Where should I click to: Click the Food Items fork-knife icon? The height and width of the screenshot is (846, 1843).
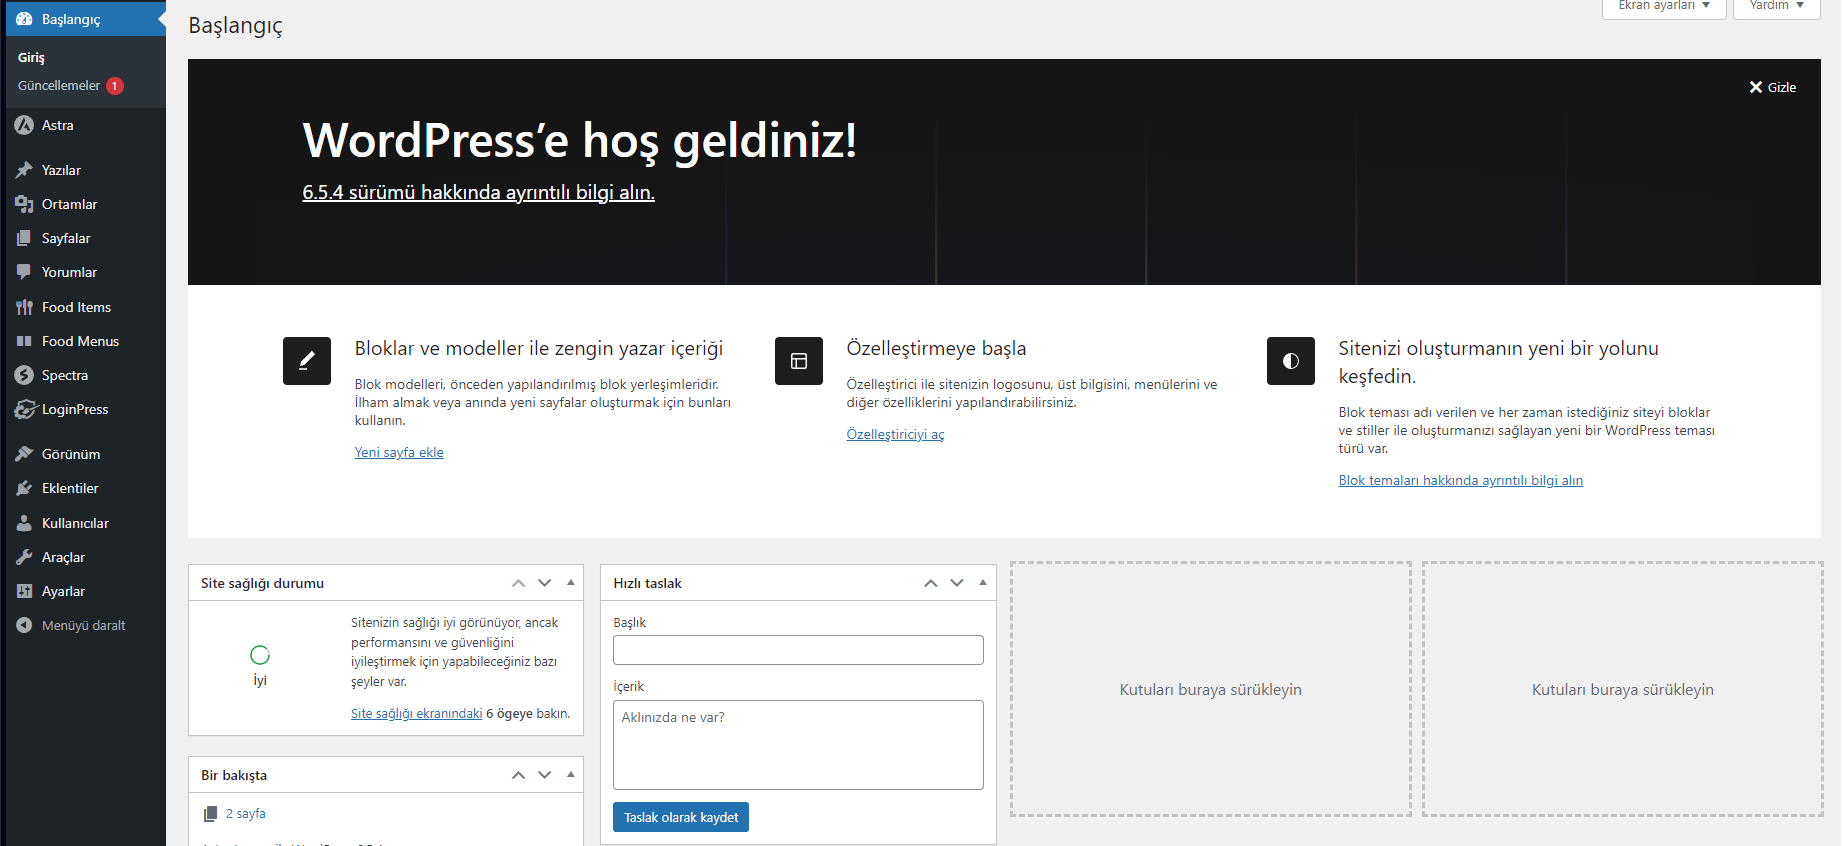[x=24, y=307]
